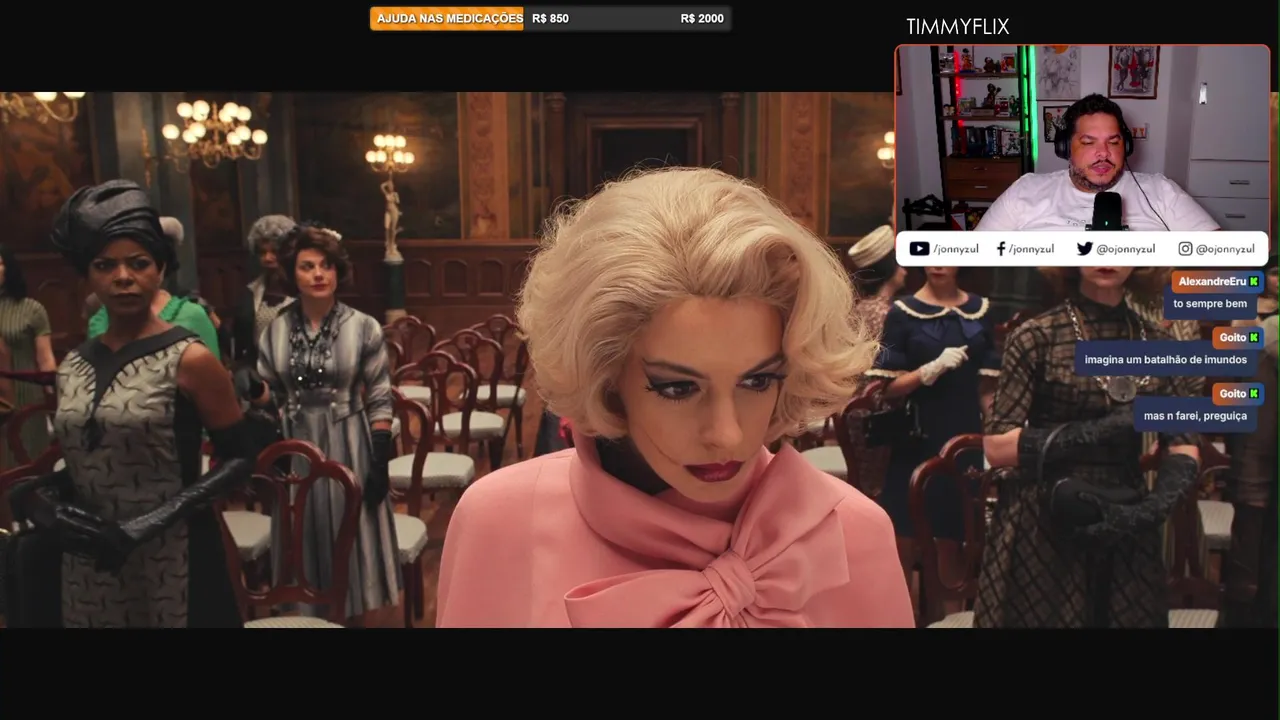Screen dimensions: 1280x720
Task: Click the AJUDA NAS MEDICAÇÕES donation label
Action: tap(450, 18)
